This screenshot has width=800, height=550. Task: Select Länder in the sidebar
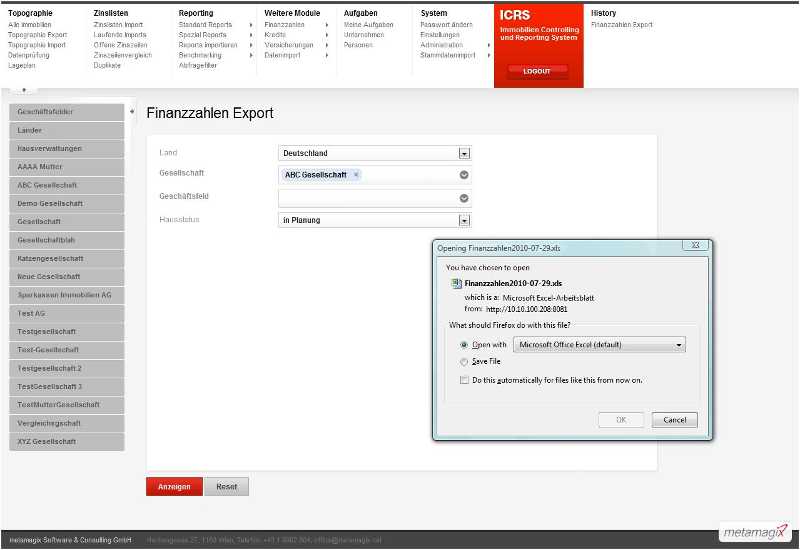pos(66,130)
